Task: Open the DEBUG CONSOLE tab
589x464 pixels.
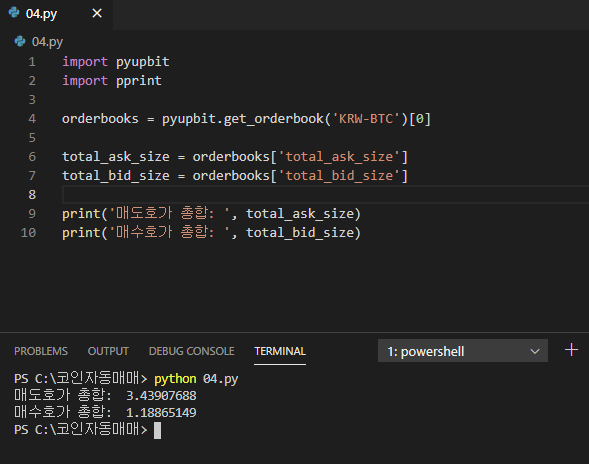Action: pos(192,351)
